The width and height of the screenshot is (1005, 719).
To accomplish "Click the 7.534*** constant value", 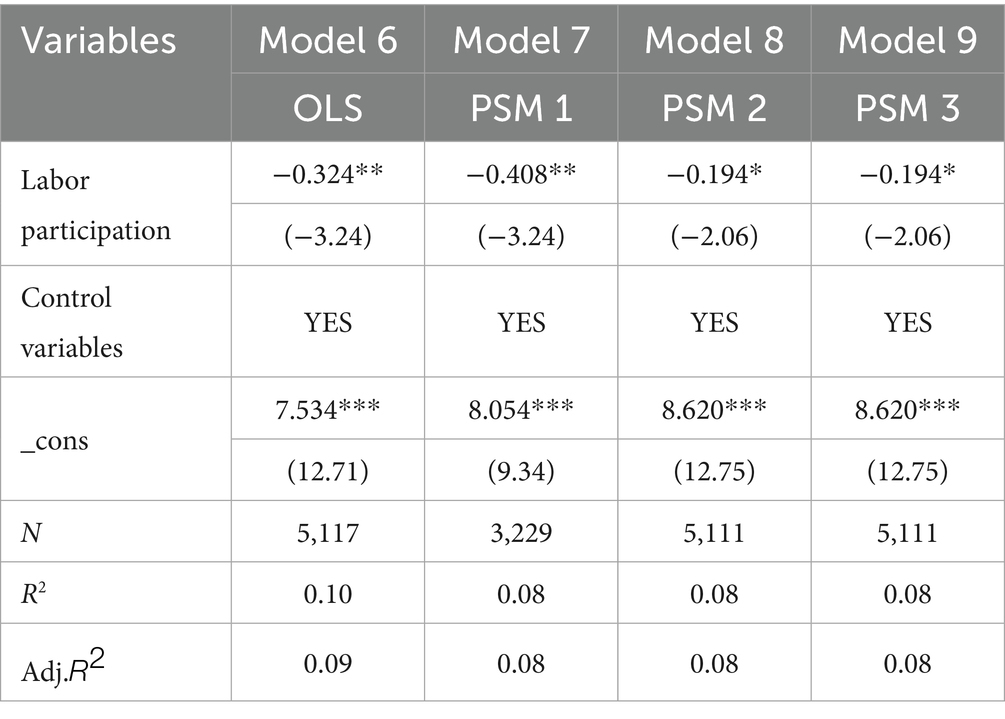I will tap(327, 410).
